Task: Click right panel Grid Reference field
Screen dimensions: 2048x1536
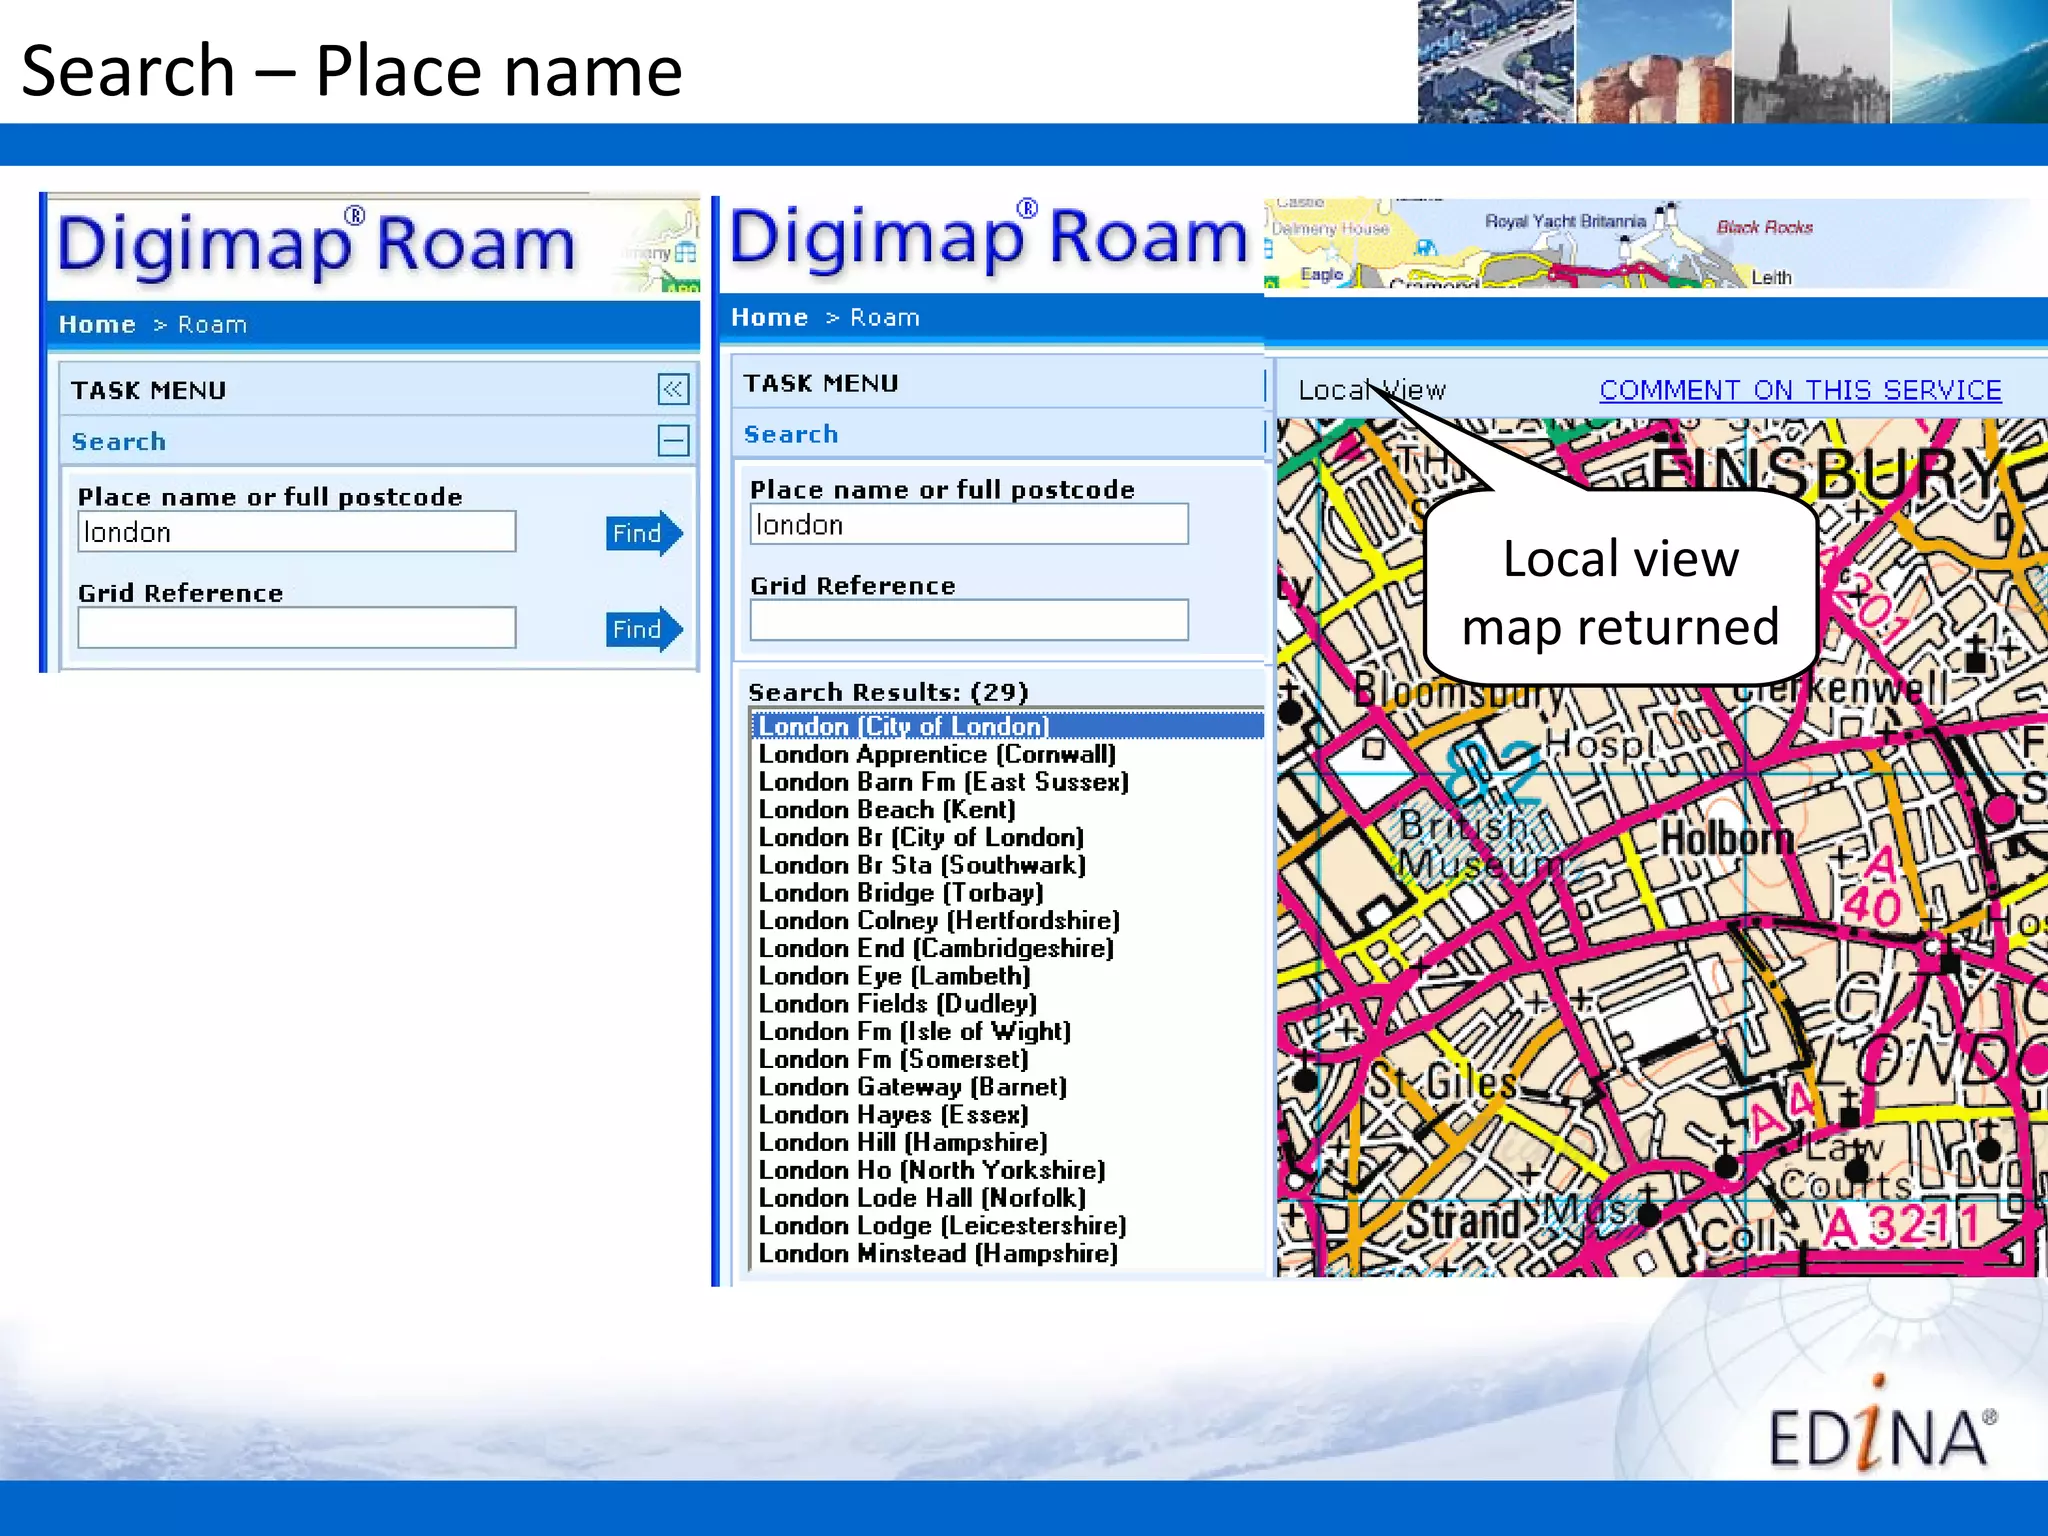Action: pos(969,621)
